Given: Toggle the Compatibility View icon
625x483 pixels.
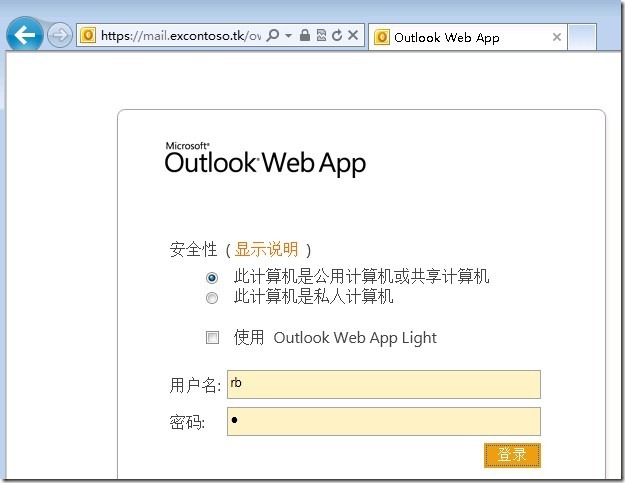Looking at the screenshot, I should tap(320, 36).
